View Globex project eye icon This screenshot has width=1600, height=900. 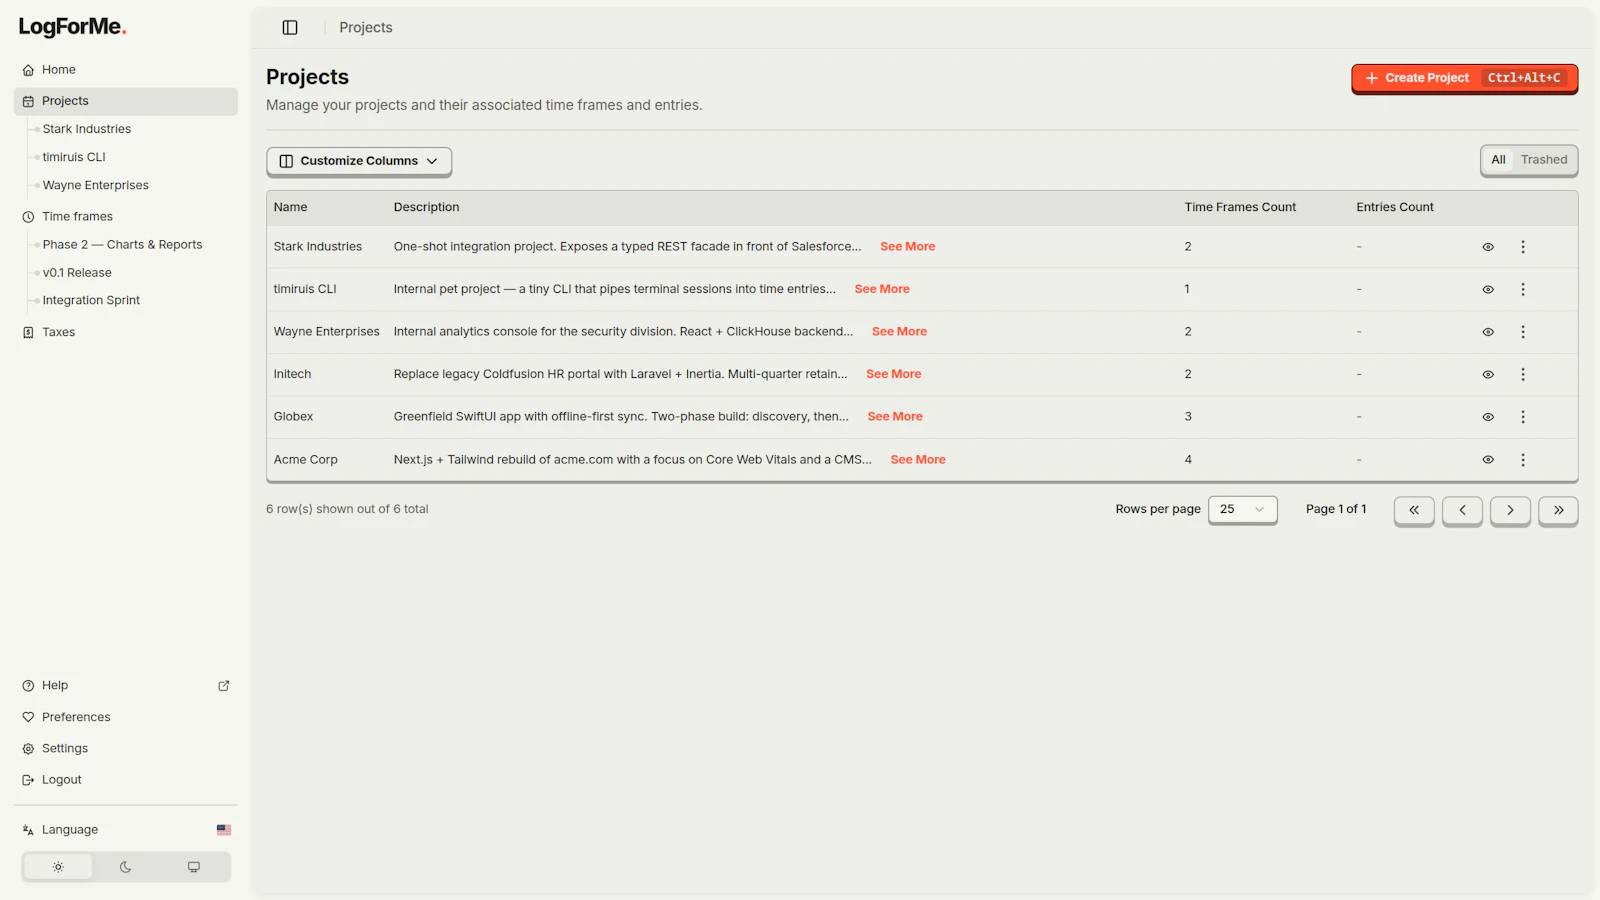[1488, 417]
